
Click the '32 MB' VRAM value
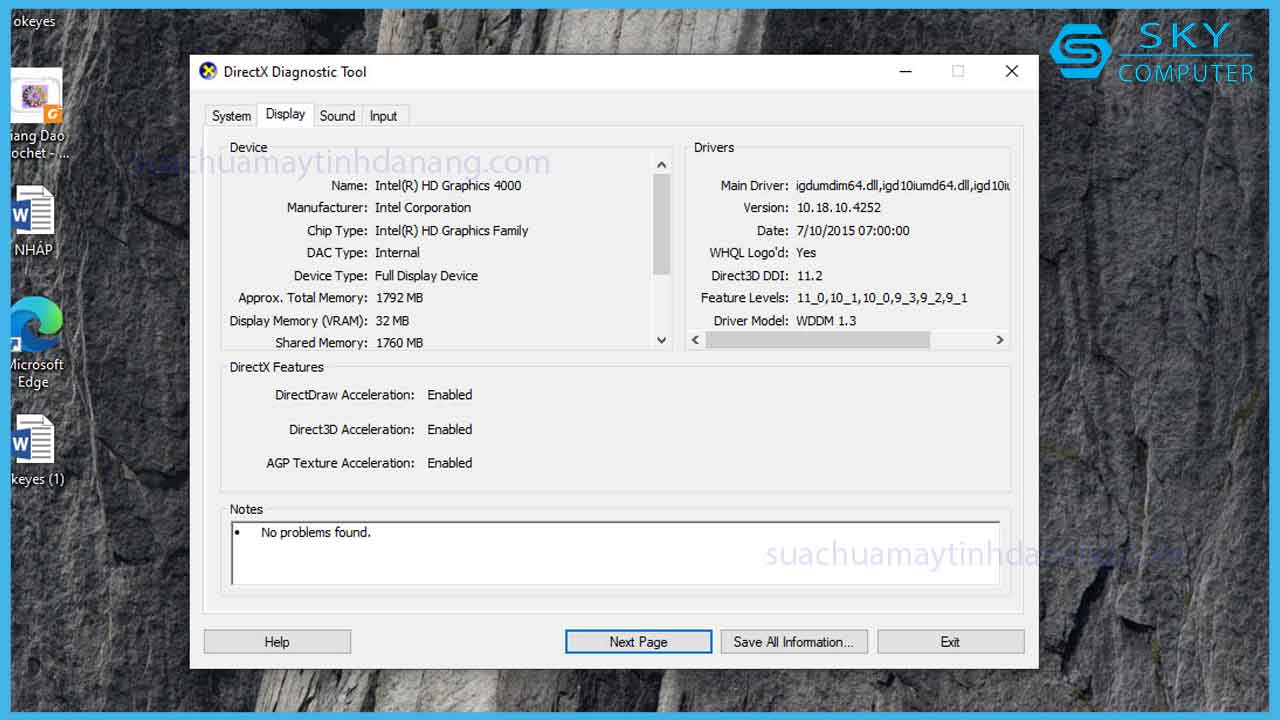click(x=392, y=321)
